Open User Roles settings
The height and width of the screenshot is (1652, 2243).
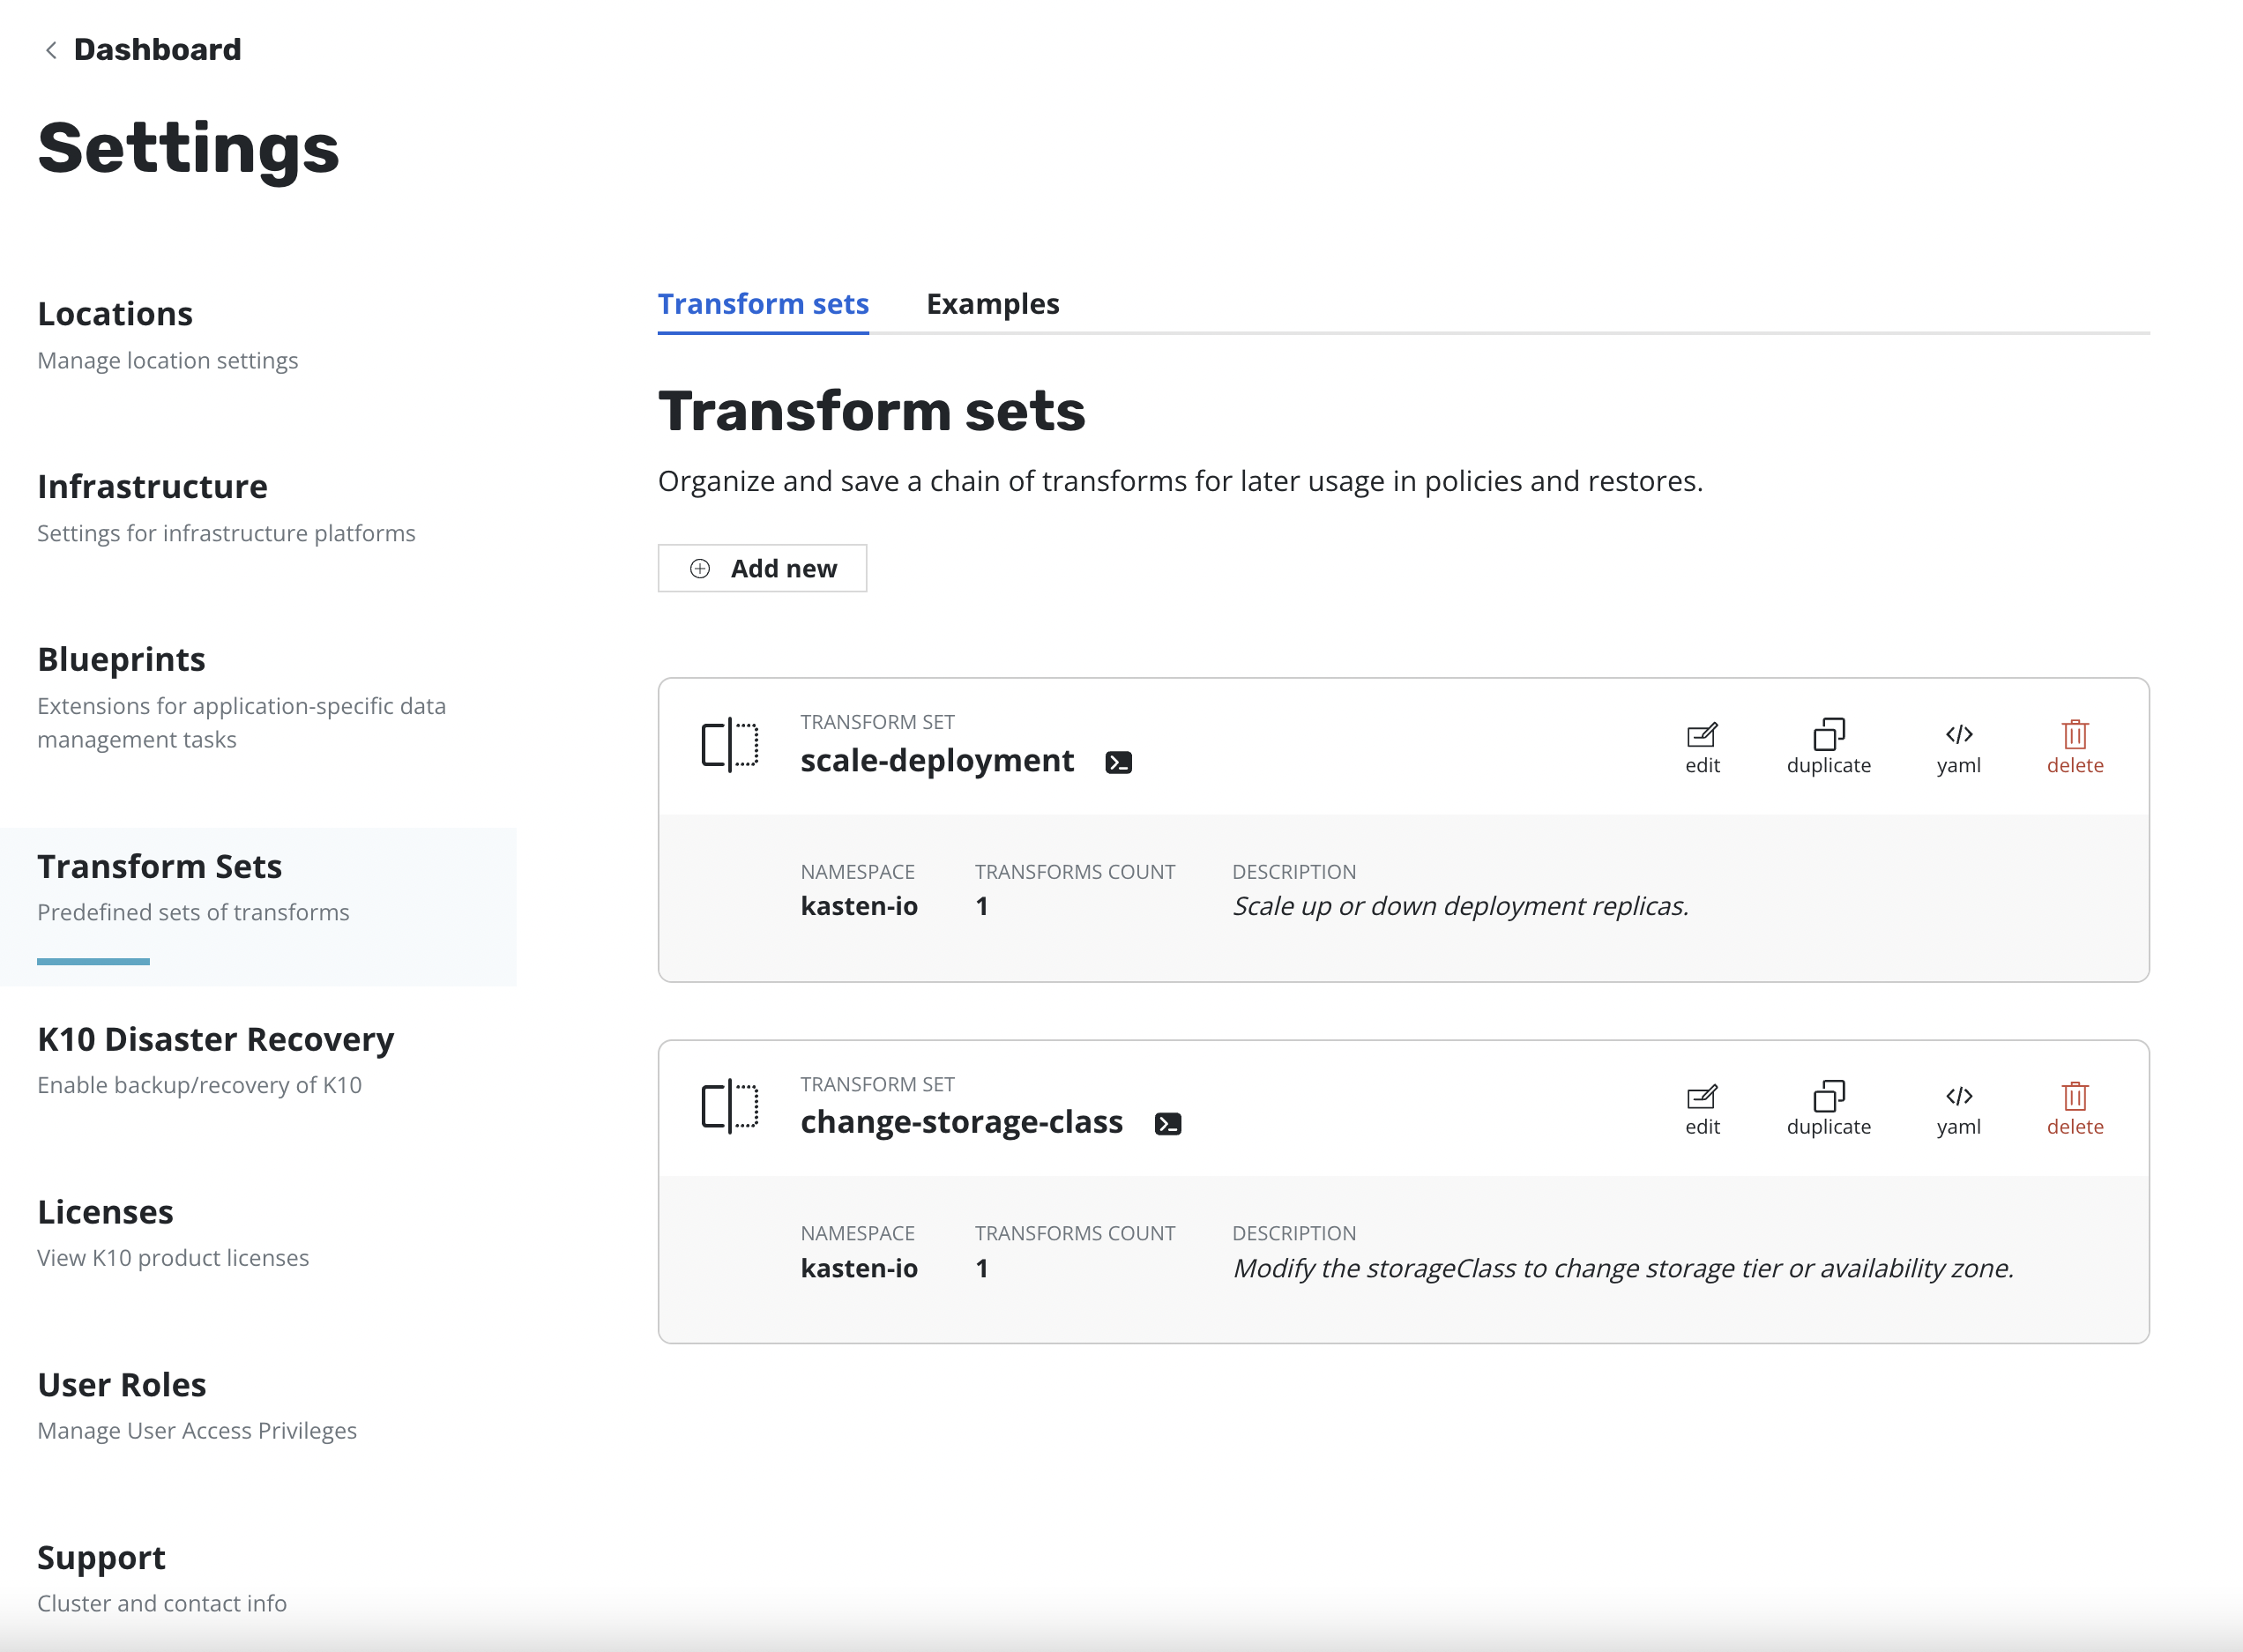(121, 1385)
